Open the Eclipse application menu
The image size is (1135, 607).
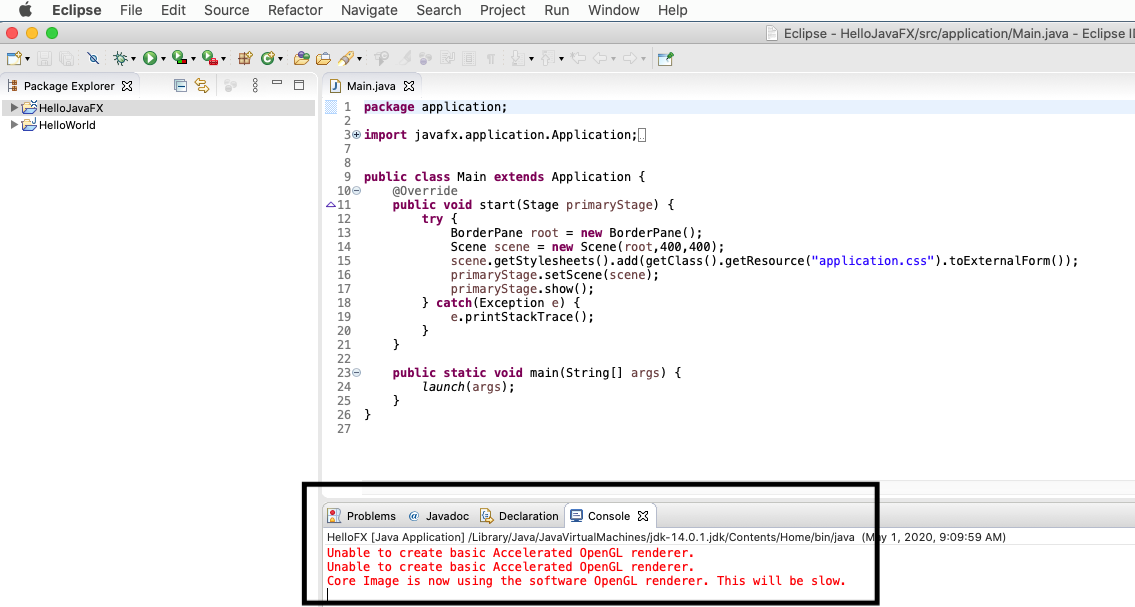point(77,10)
